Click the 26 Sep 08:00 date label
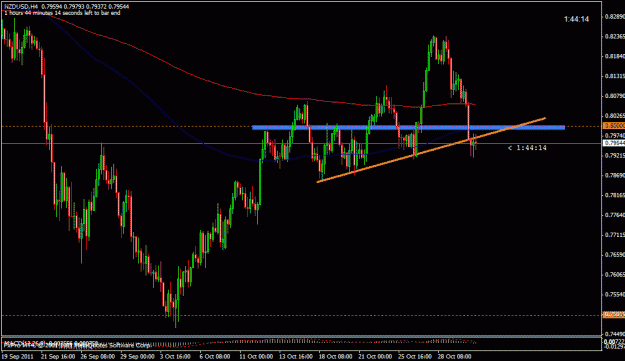 coord(98,356)
